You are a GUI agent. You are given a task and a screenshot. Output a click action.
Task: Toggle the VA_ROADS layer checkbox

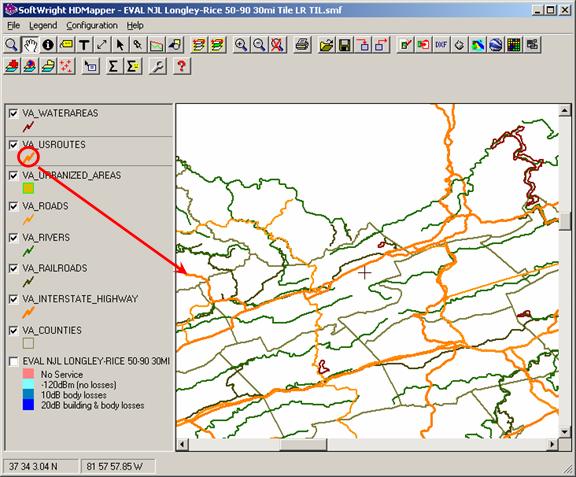pyautogui.click(x=14, y=207)
